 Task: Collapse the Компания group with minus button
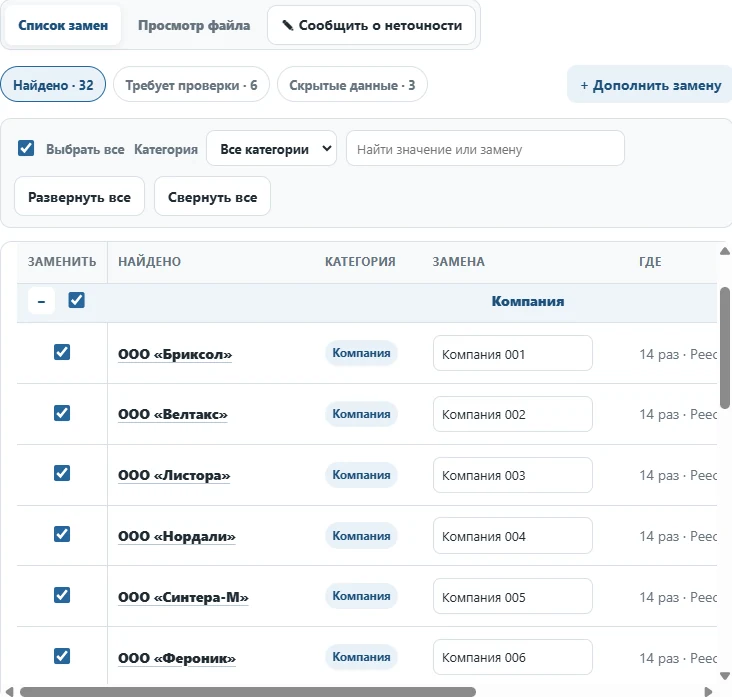coord(42,301)
